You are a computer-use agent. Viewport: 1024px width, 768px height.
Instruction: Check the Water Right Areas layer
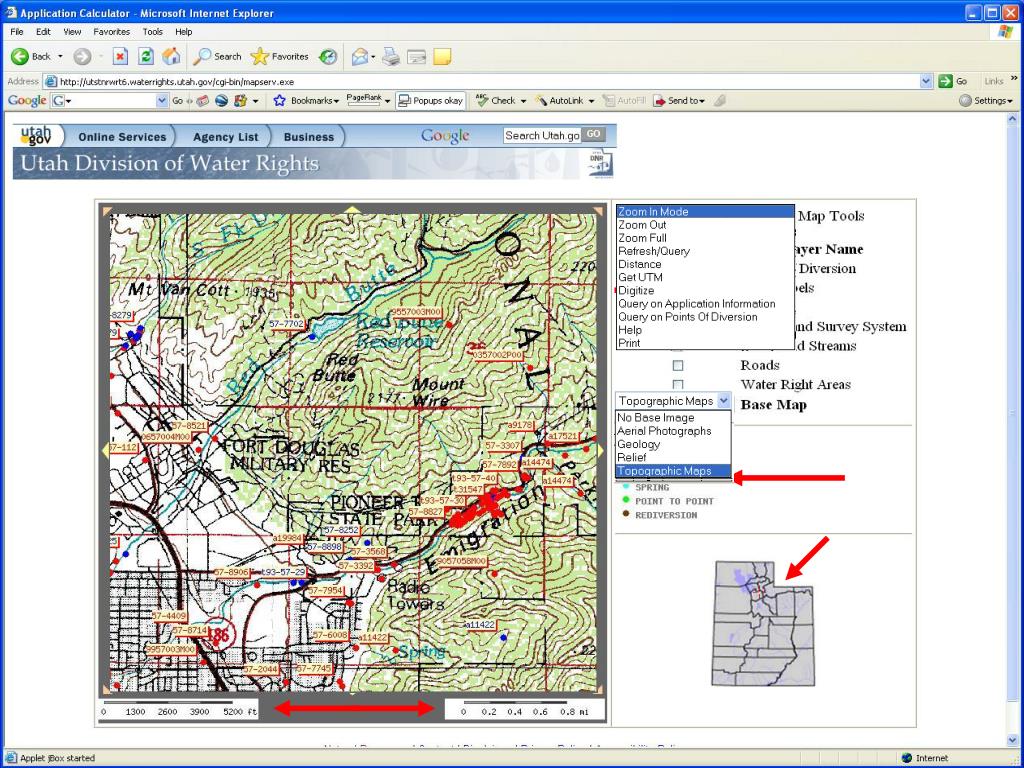coord(678,385)
